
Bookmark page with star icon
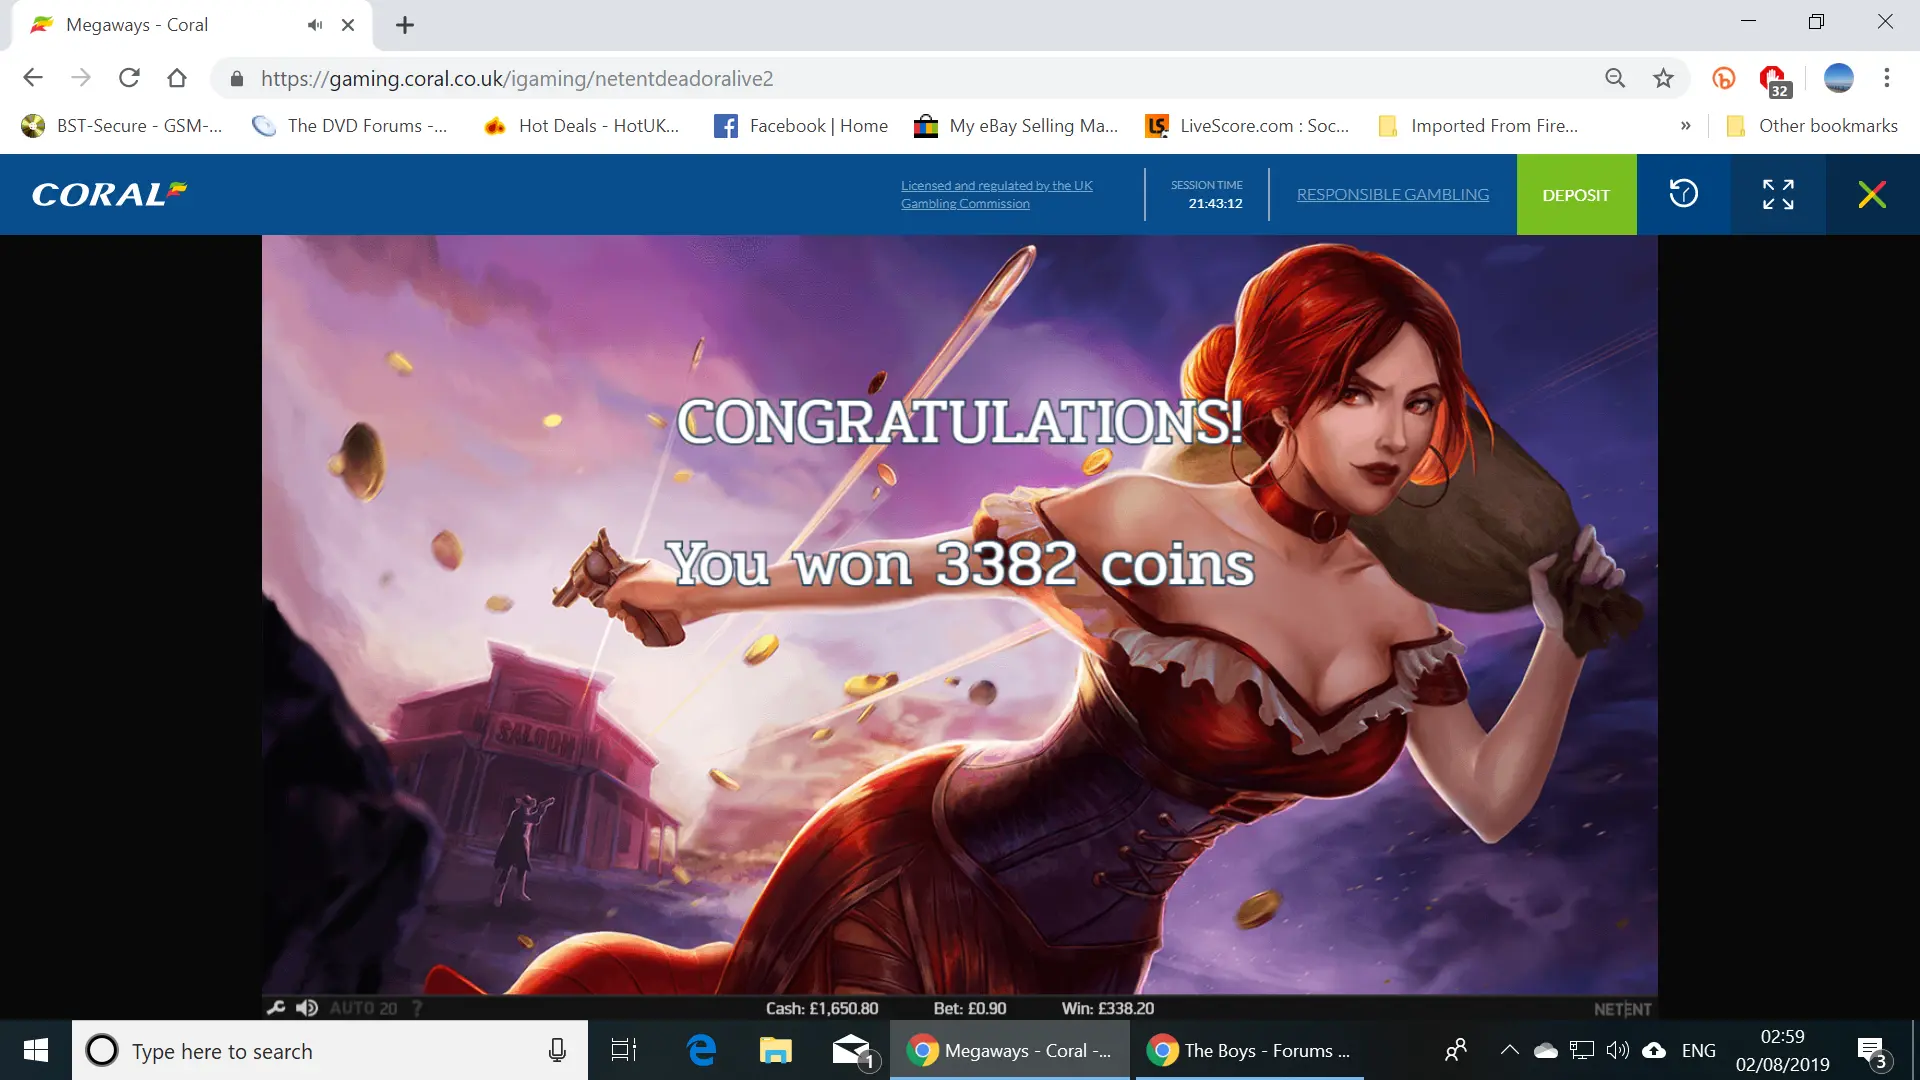(1663, 78)
